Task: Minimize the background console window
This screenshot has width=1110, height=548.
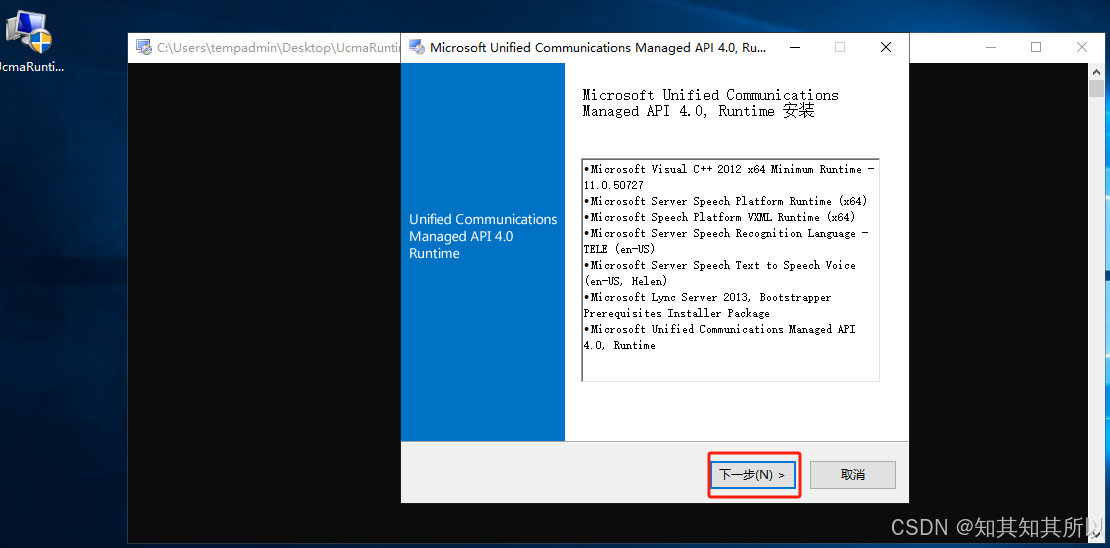Action: pos(990,47)
